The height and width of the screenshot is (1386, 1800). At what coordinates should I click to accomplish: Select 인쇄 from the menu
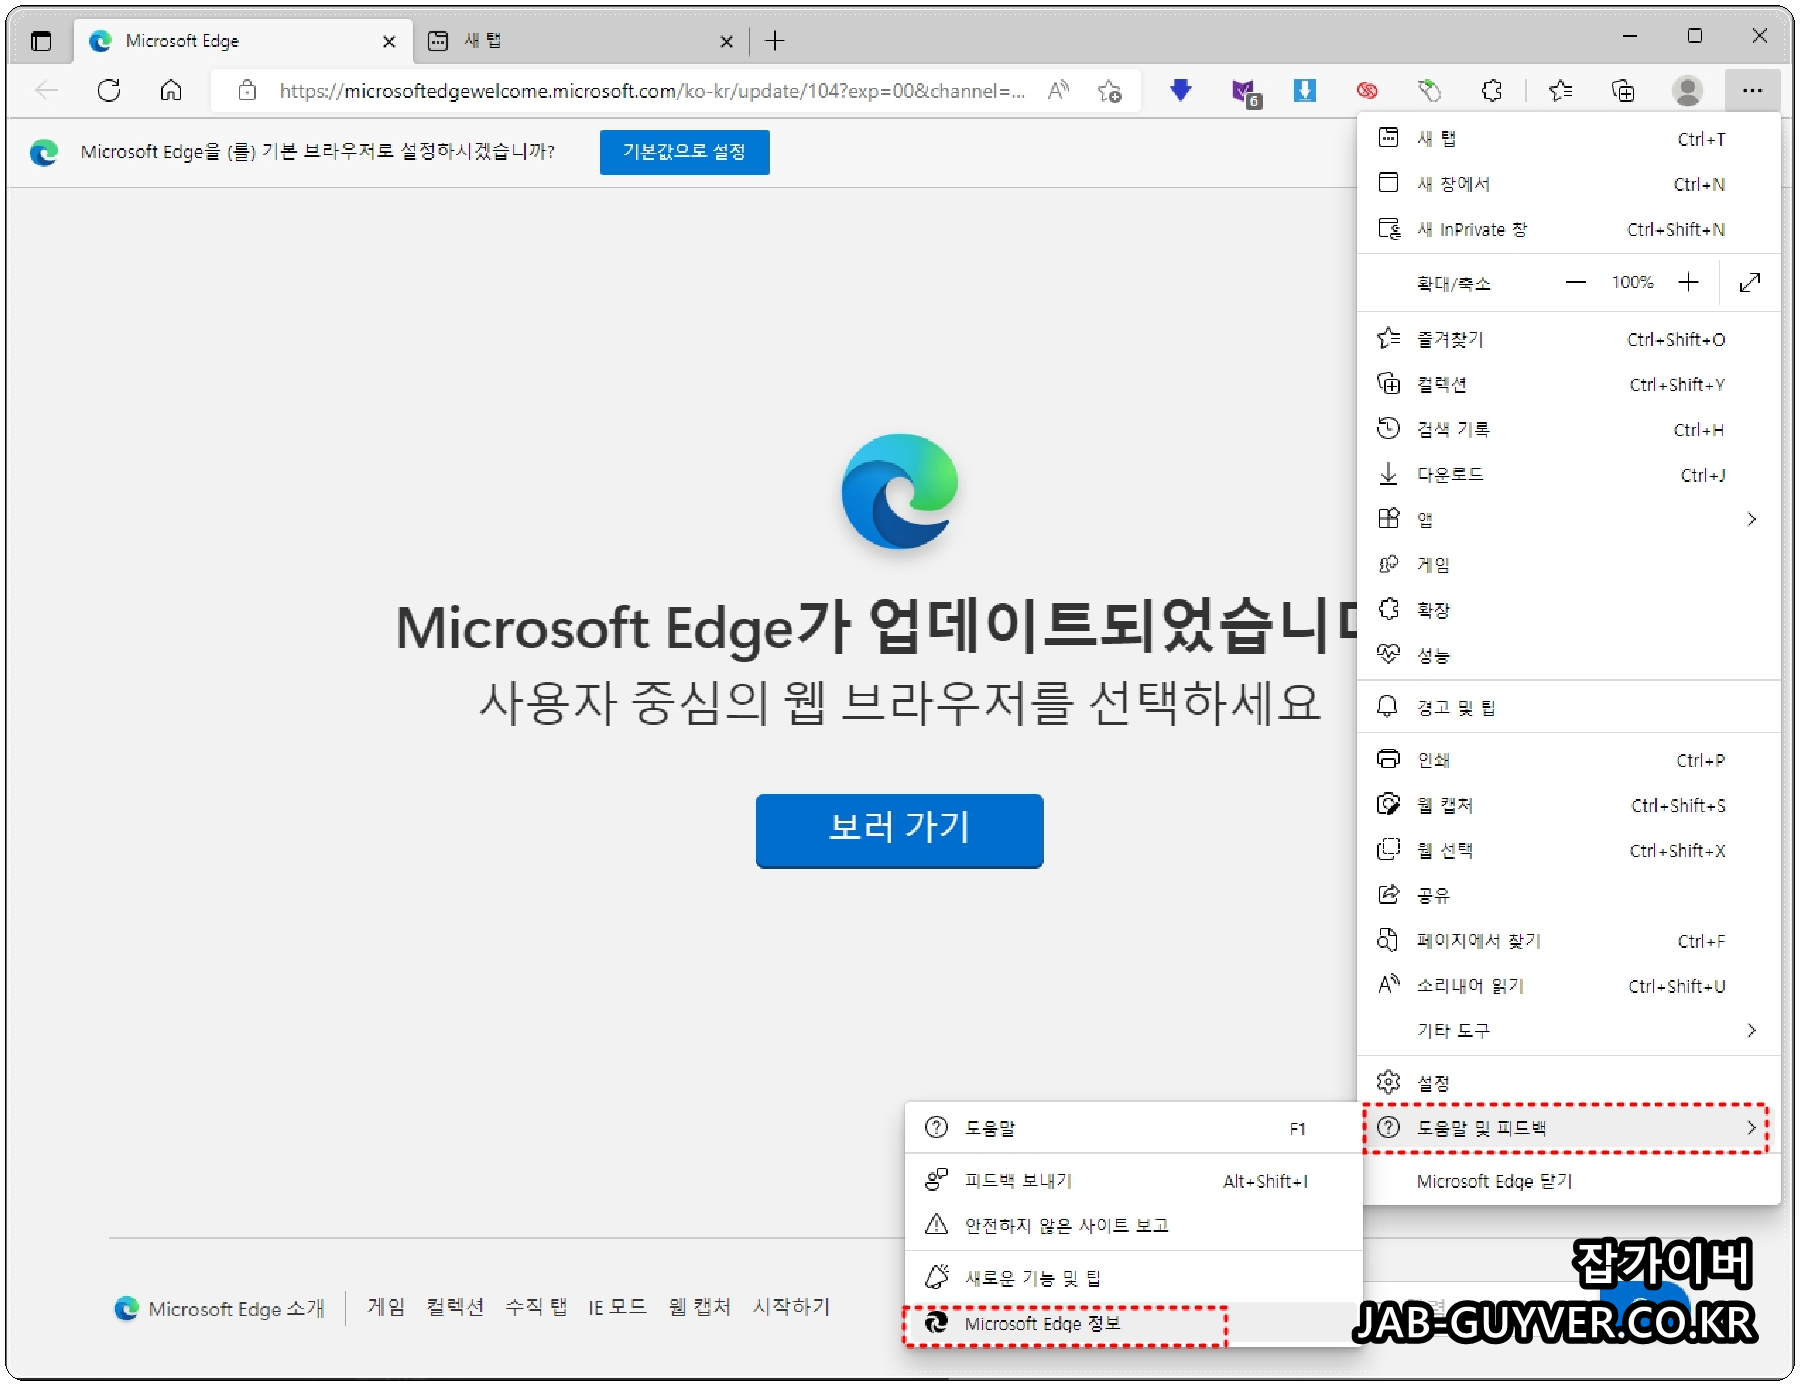pyautogui.click(x=1568, y=760)
